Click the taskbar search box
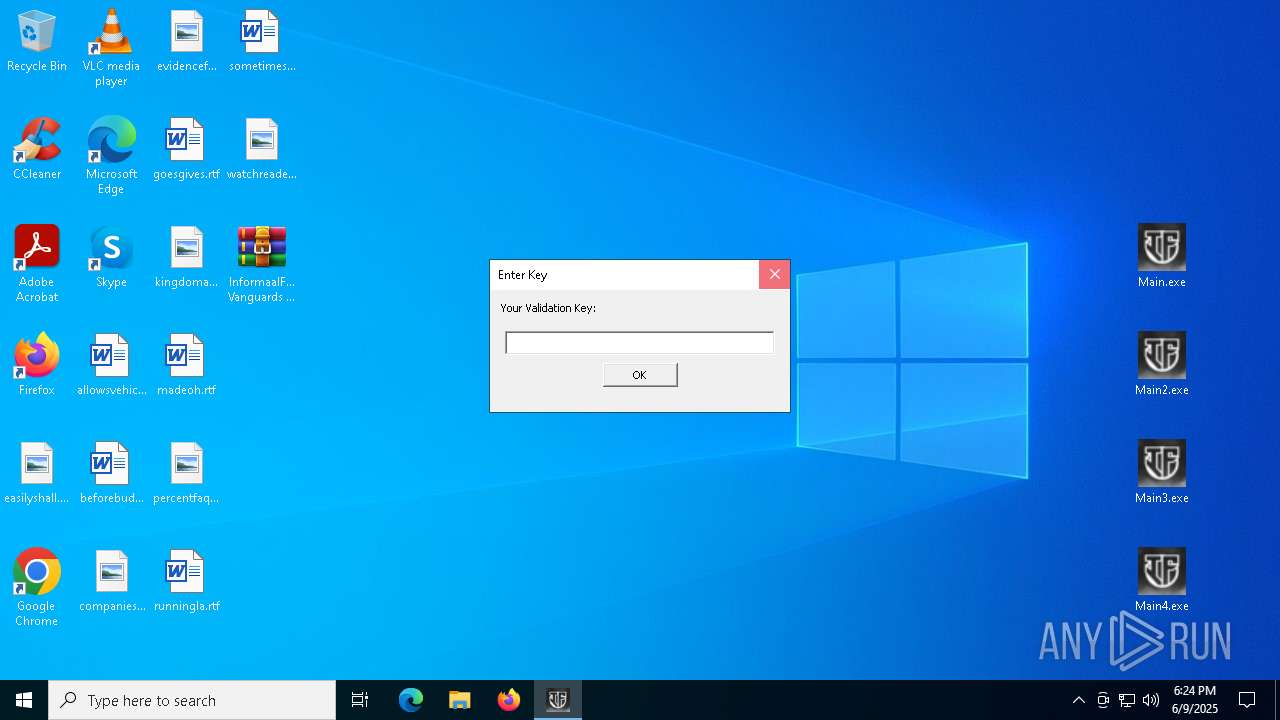The height and width of the screenshot is (720, 1280). (192, 700)
